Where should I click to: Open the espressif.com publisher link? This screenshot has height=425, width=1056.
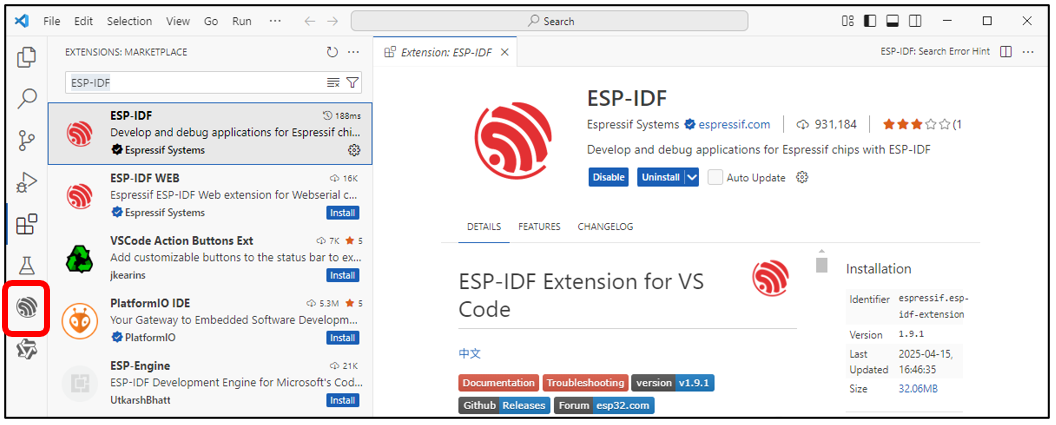tap(734, 125)
